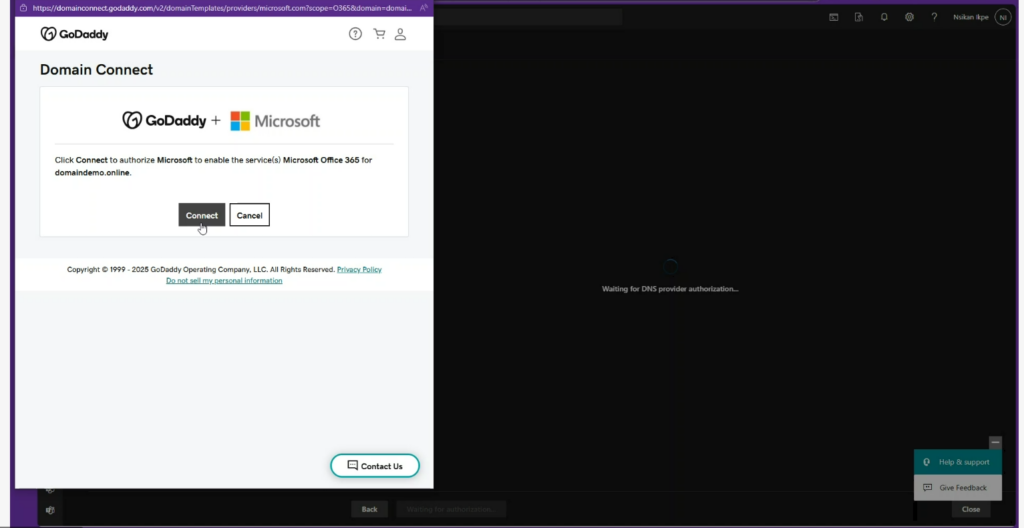Open the Nsikan Ikpe account avatar
The image size is (1024, 528).
[x=1002, y=17]
